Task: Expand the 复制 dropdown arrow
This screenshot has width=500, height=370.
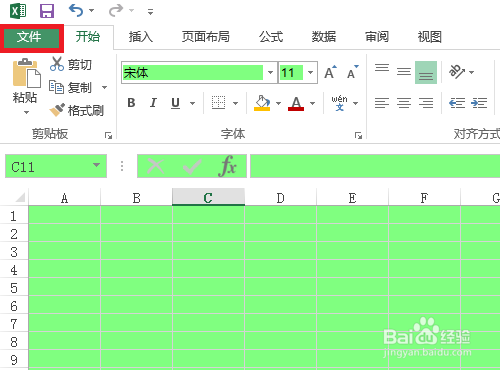Action: (105, 88)
